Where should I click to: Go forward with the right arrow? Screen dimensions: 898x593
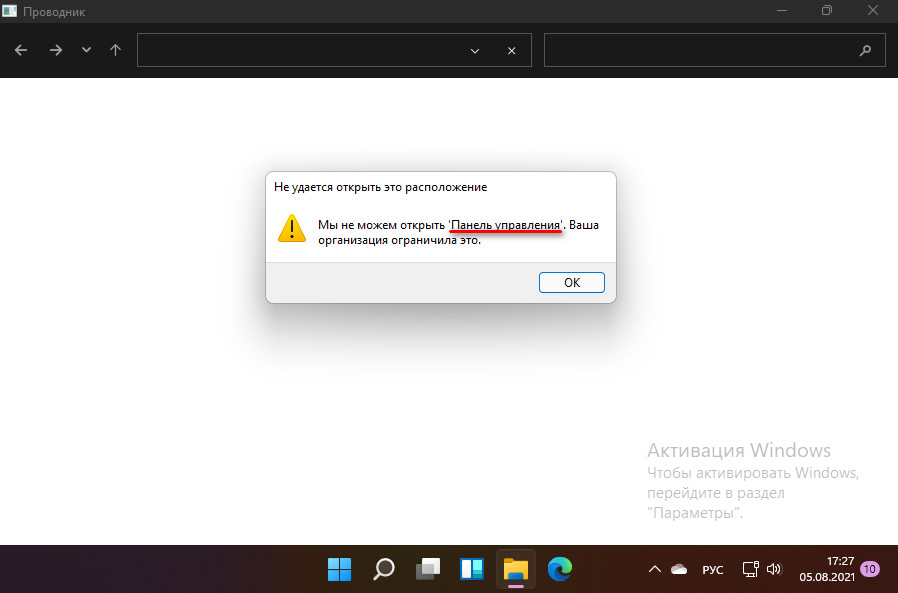point(56,50)
